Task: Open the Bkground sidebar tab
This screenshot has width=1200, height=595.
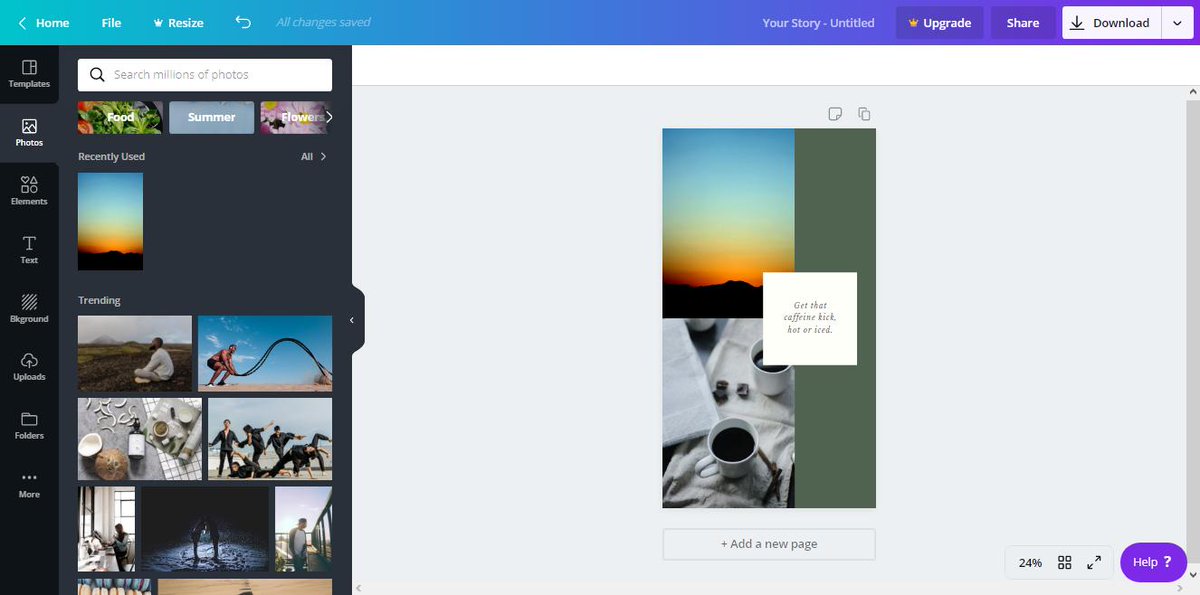Action: point(29,308)
